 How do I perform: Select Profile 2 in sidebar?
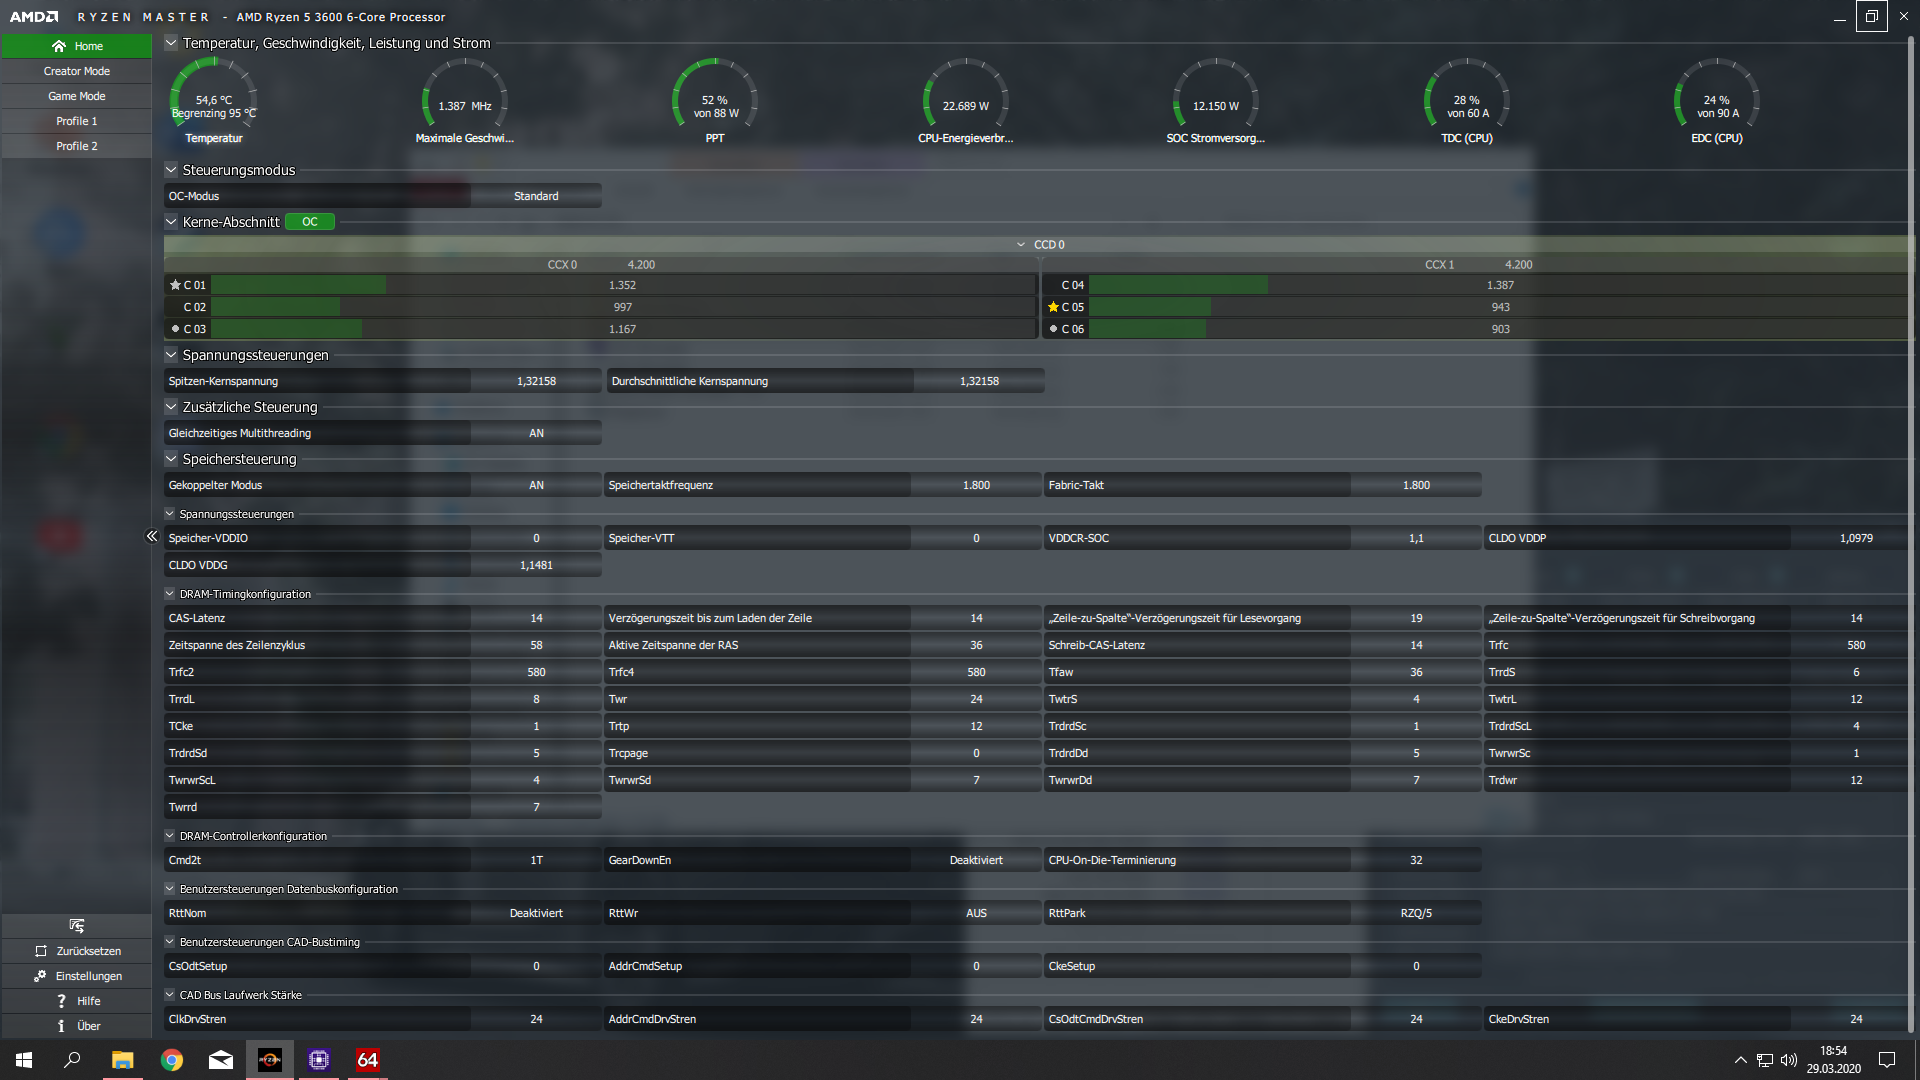pyautogui.click(x=77, y=146)
